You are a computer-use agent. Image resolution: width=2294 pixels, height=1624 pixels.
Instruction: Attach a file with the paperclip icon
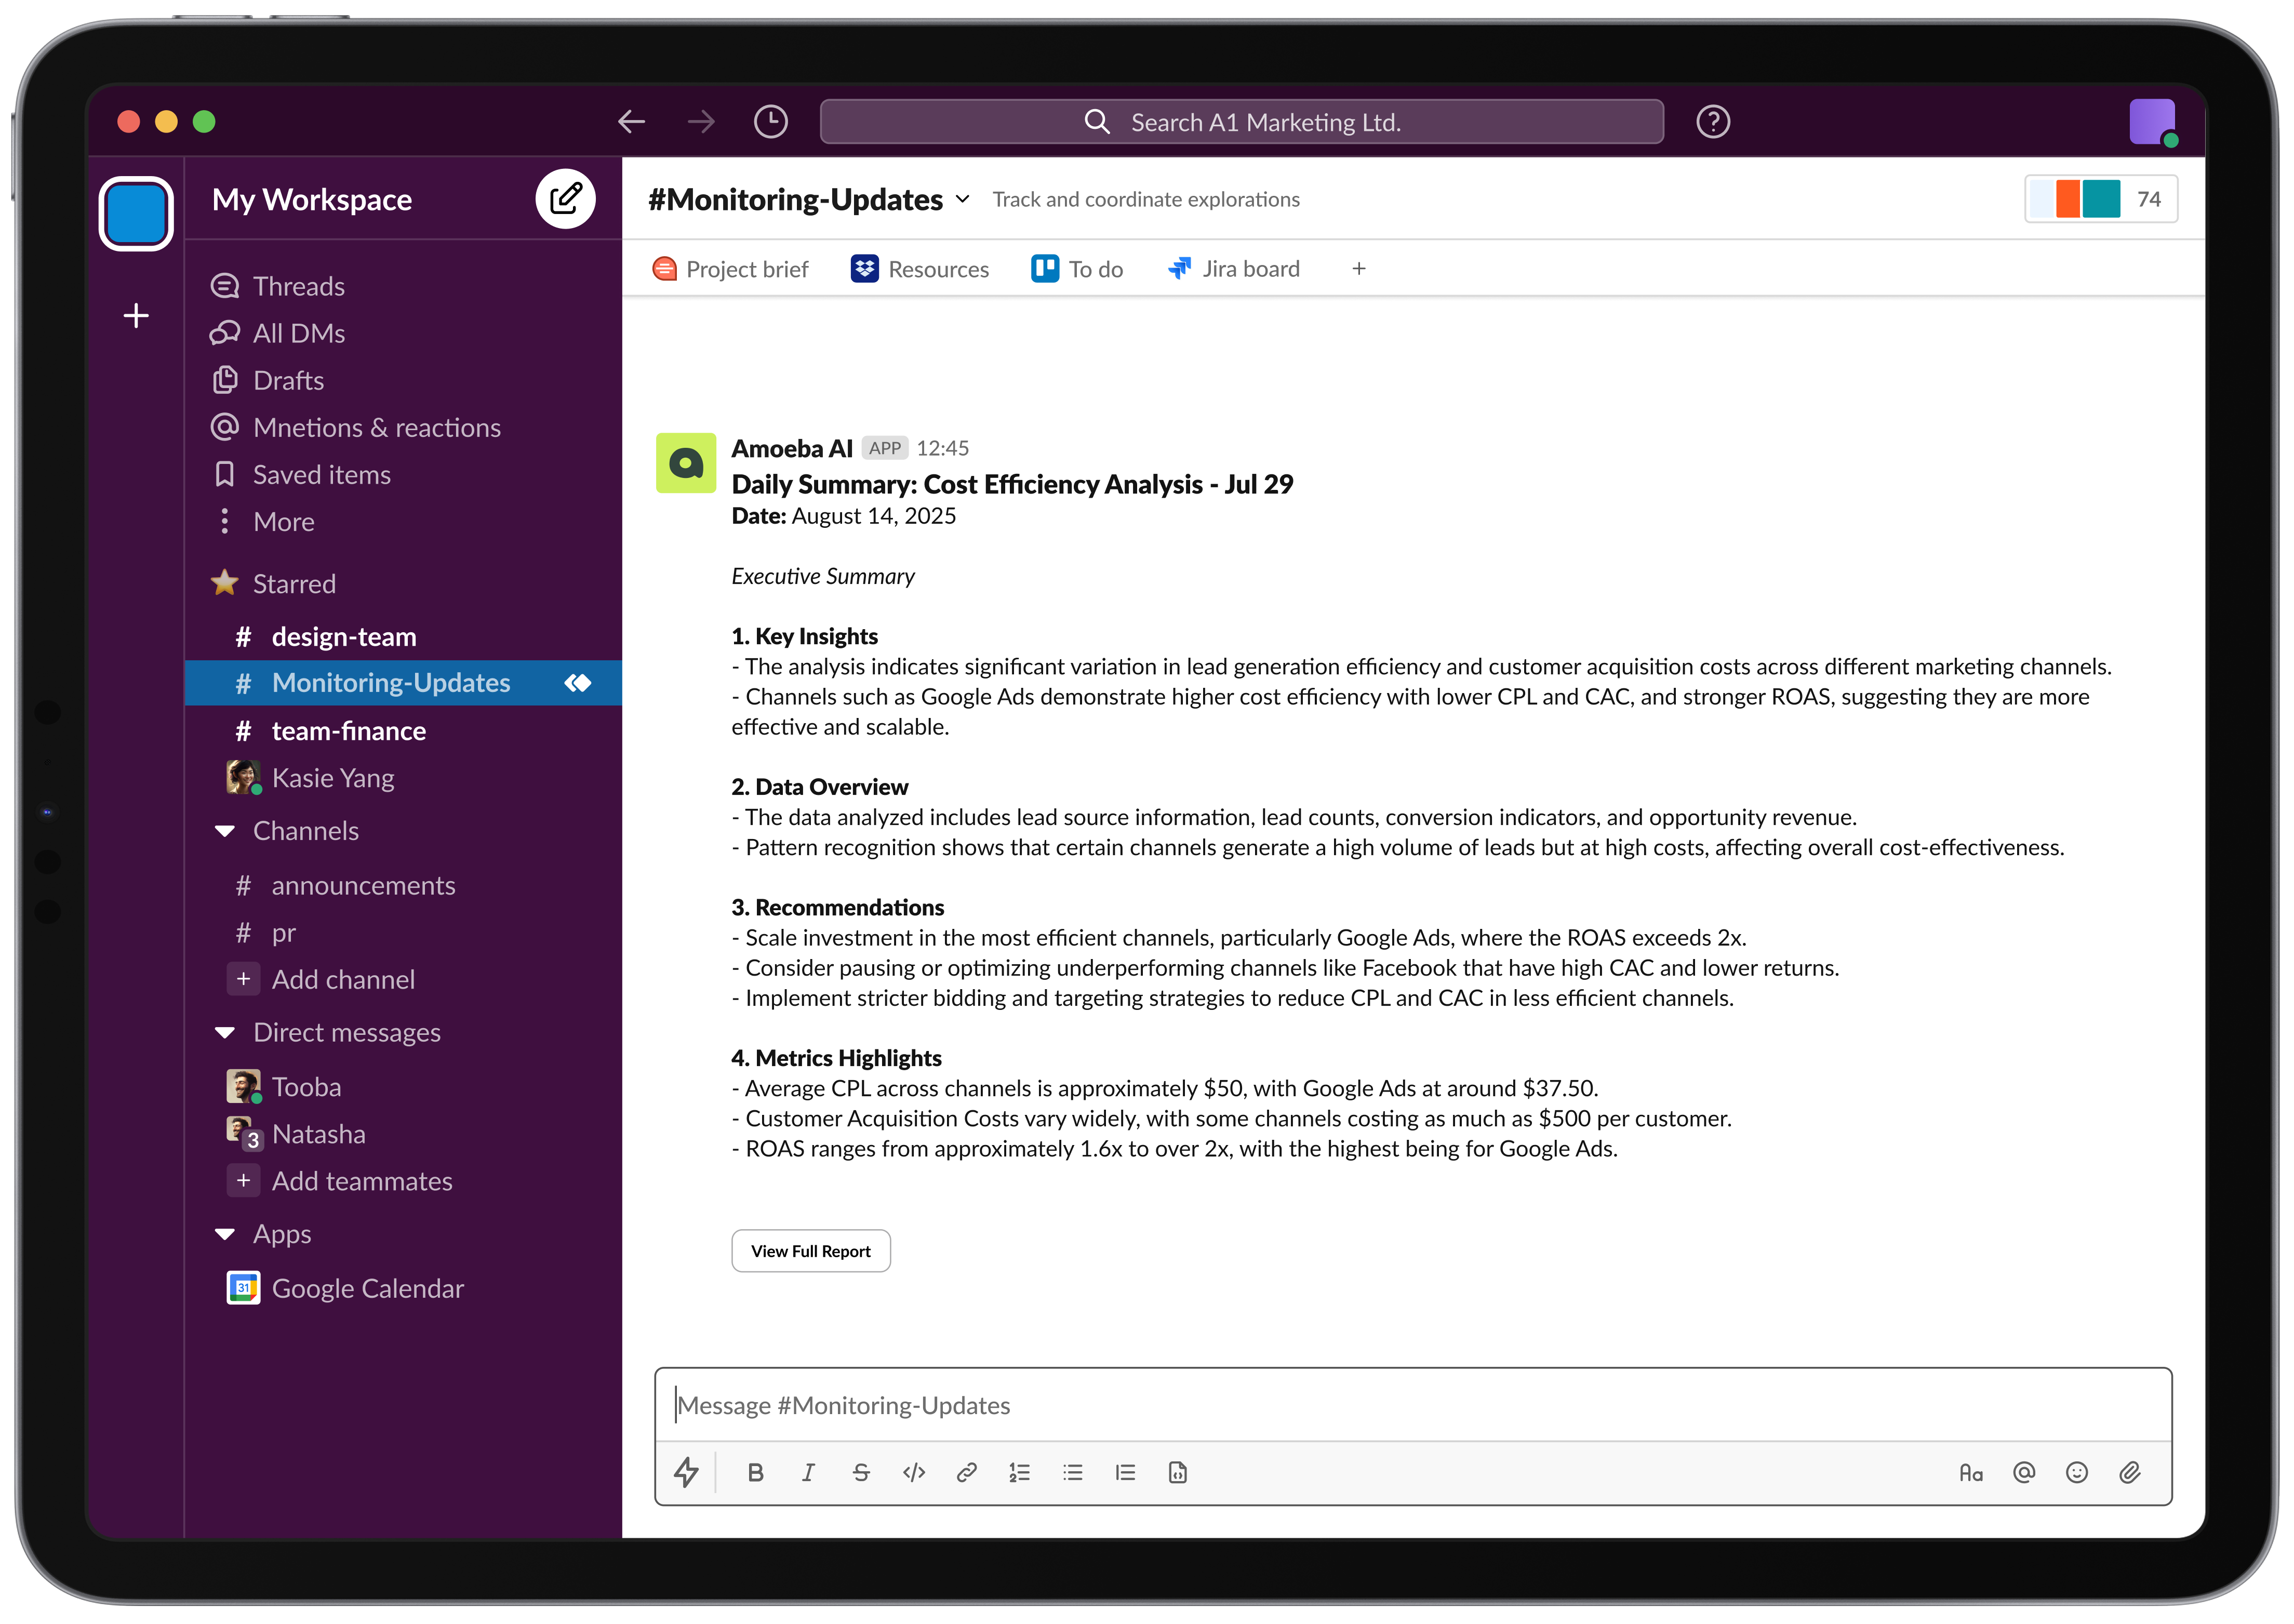2129,1472
